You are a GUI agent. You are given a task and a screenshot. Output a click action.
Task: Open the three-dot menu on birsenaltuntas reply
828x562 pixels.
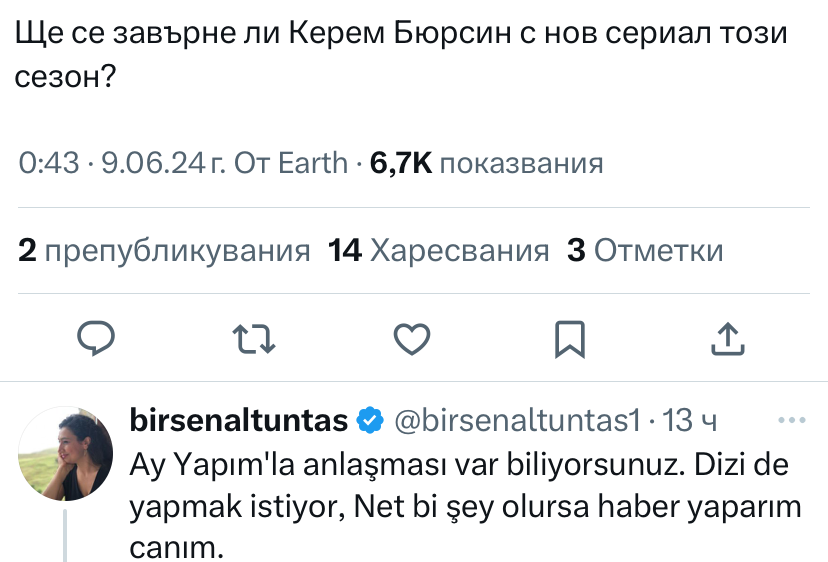coord(791,421)
